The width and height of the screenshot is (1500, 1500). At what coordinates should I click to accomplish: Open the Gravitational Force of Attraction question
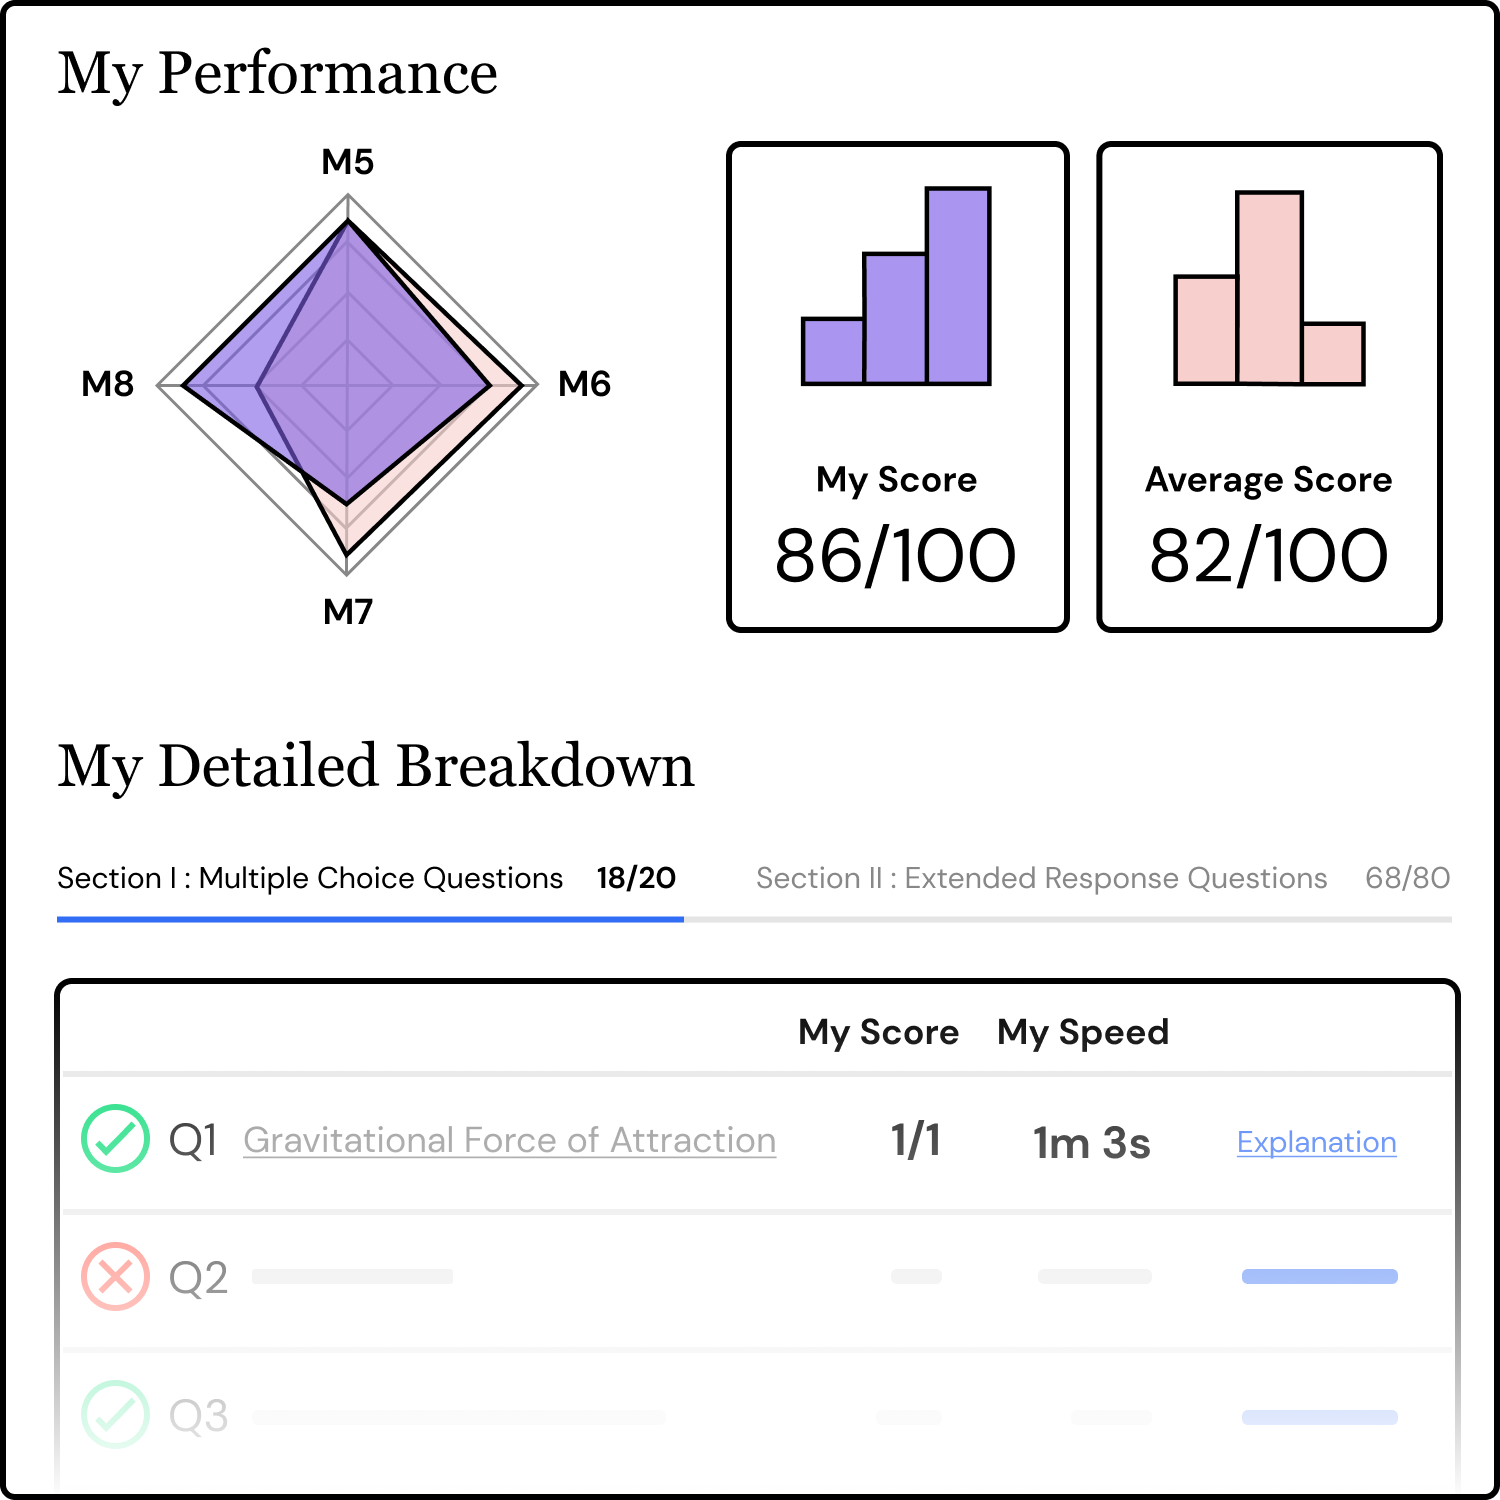(510, 1140)
